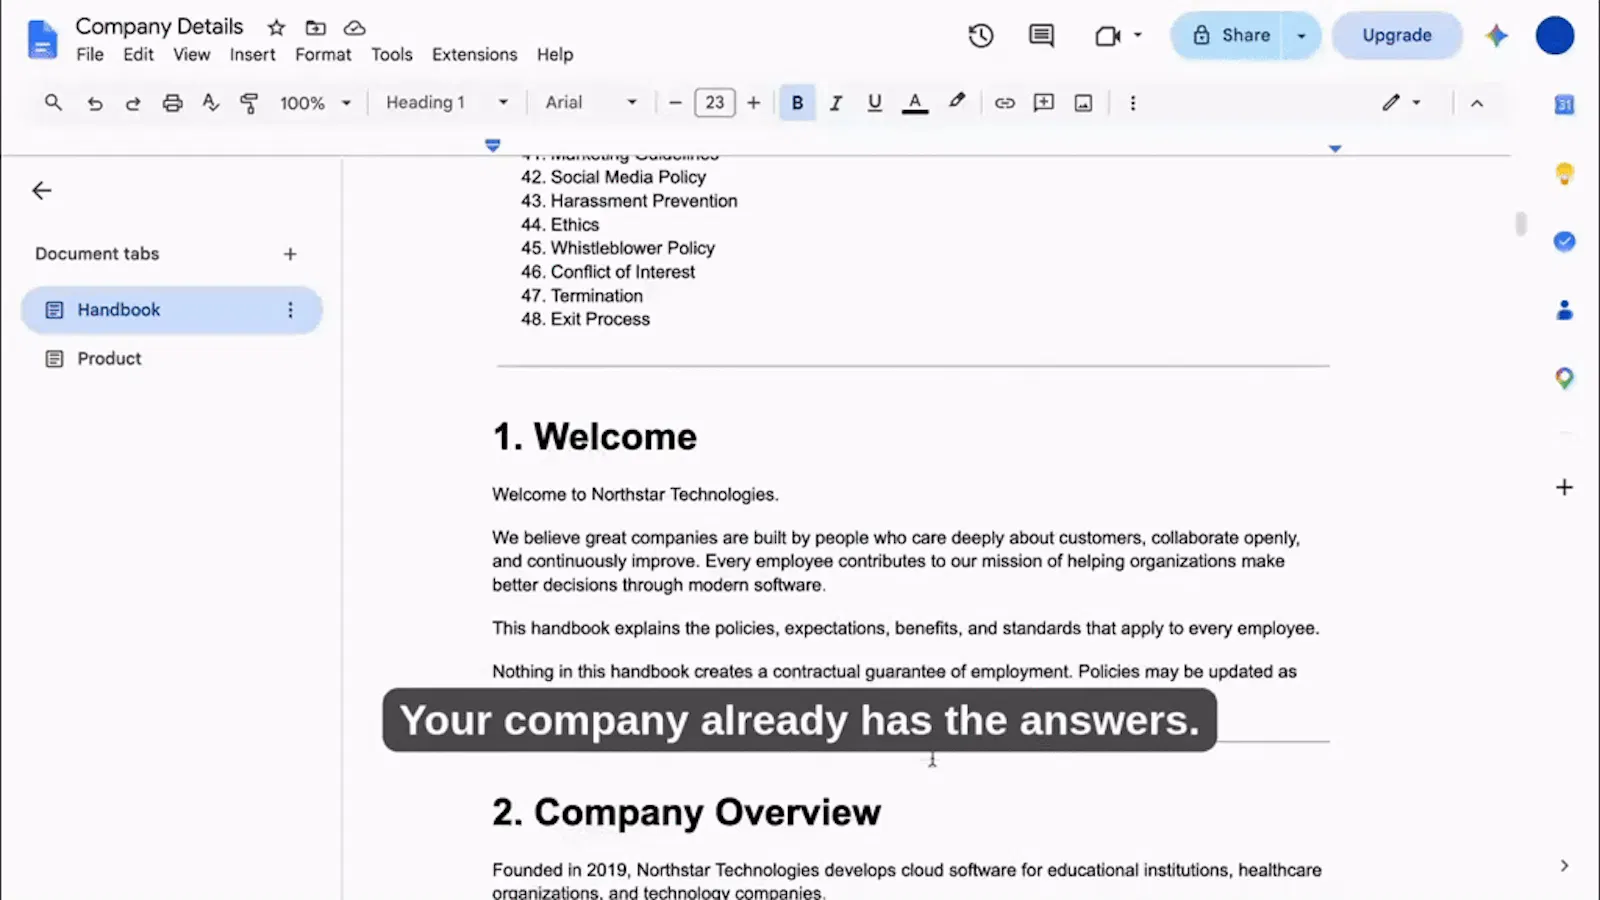Check cloud save status icon
Viewport: 1600px width, 900px height.
pos(354,28)
